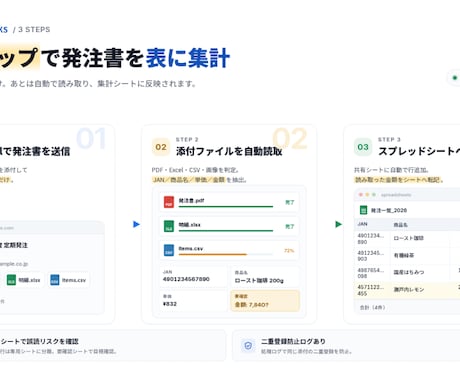Click the 有機緑茶 cell in the spreadsheet

tap(404, 255)
